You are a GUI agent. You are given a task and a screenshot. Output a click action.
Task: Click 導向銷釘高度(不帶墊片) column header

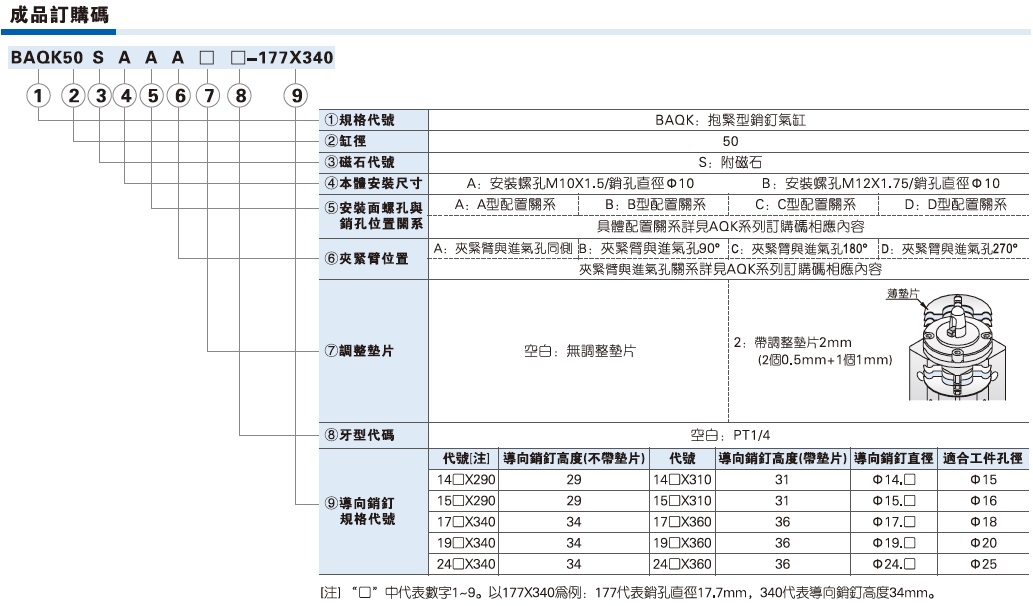[x=574, y=458]
